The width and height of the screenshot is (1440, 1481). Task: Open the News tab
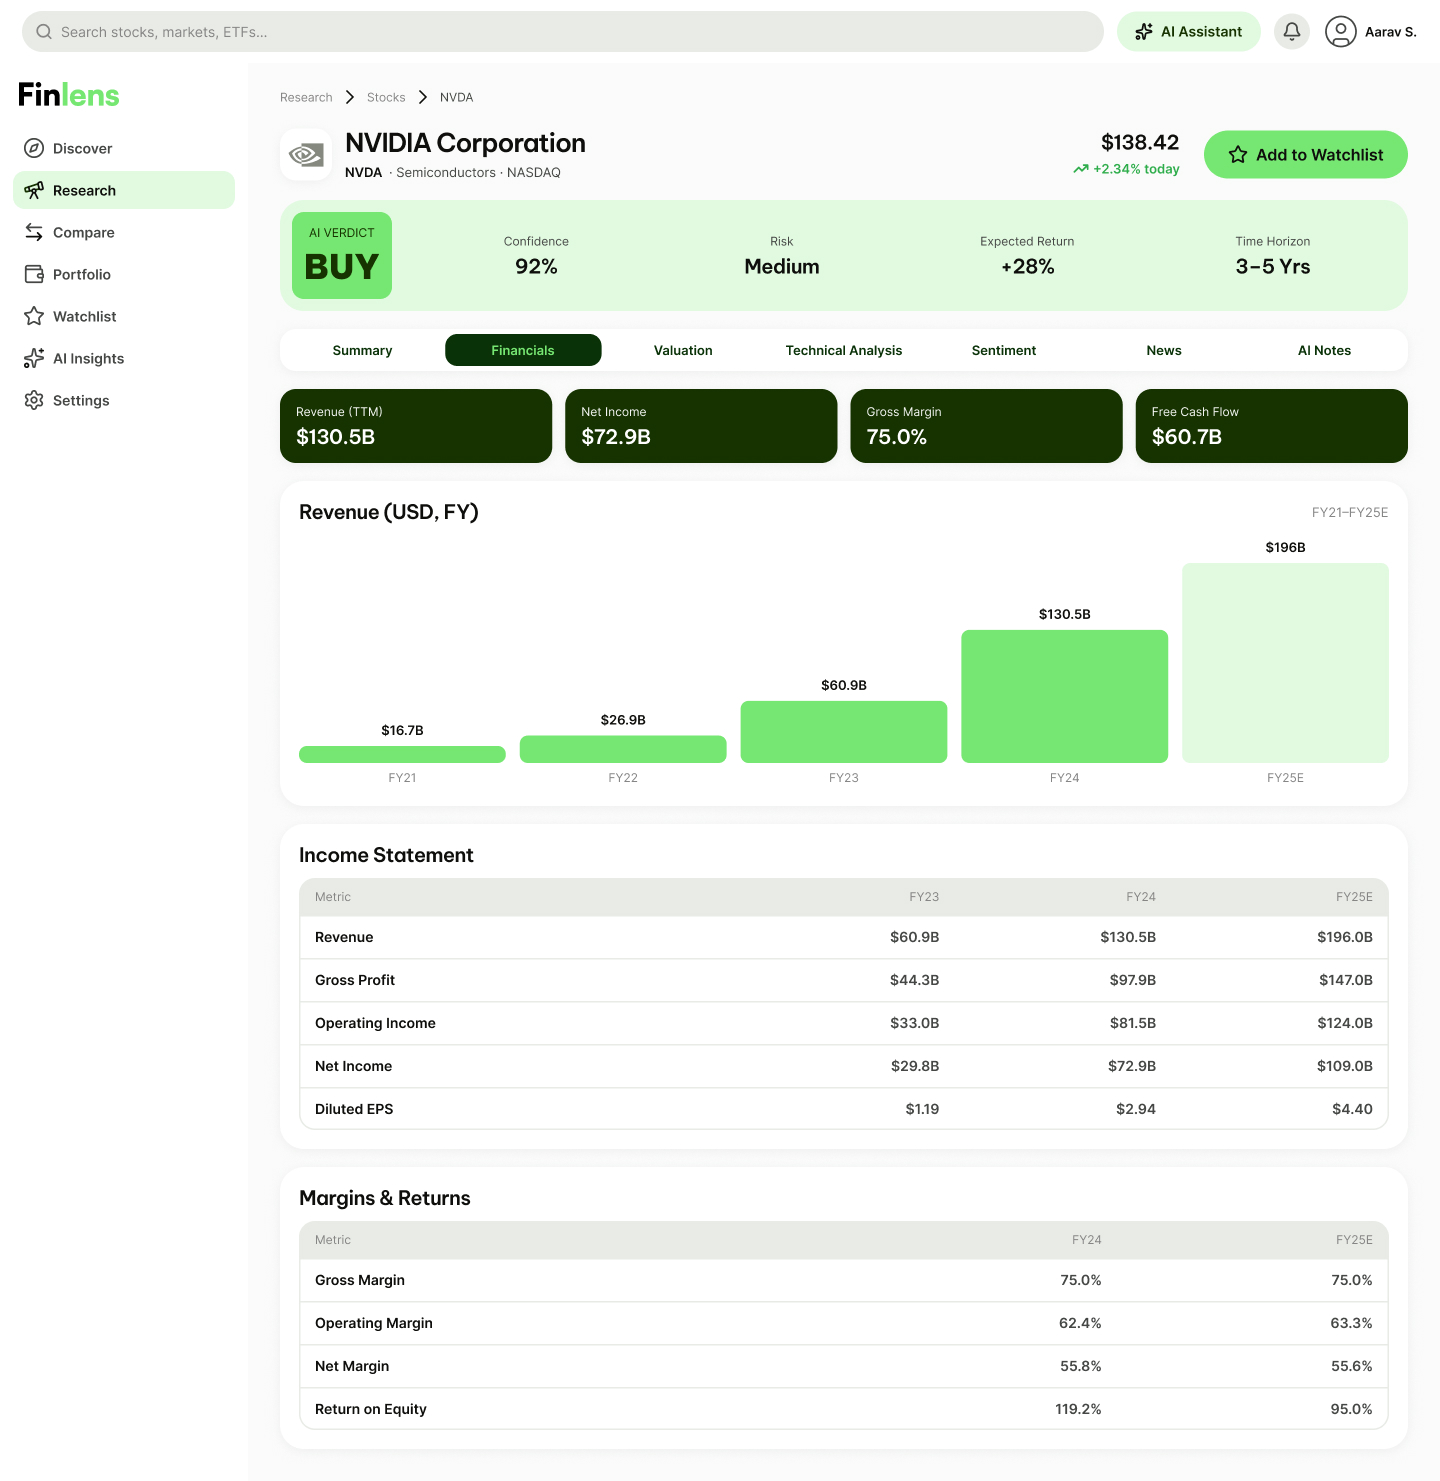pos(1164,350)
